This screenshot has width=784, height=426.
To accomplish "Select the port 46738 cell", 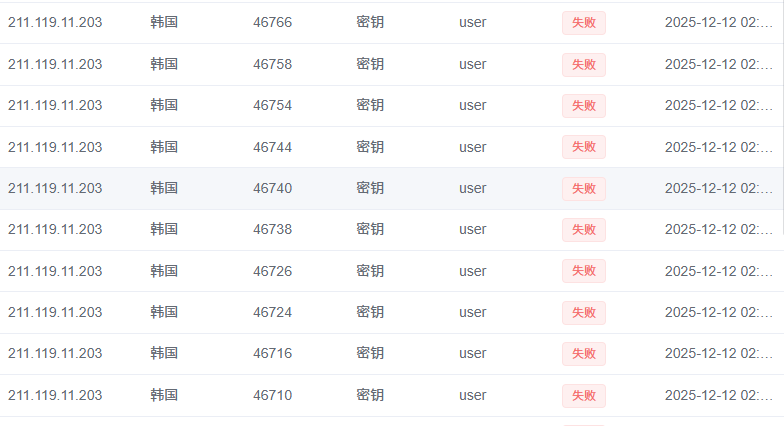I will tap(272, 229).
